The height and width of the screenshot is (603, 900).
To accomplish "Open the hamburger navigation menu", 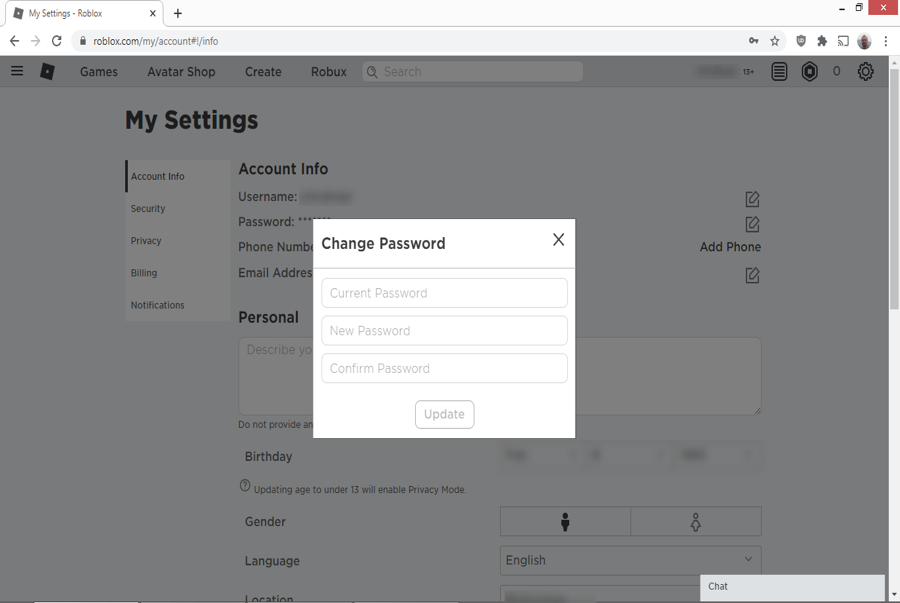I will pyautogui.click(x=17, y=71).
